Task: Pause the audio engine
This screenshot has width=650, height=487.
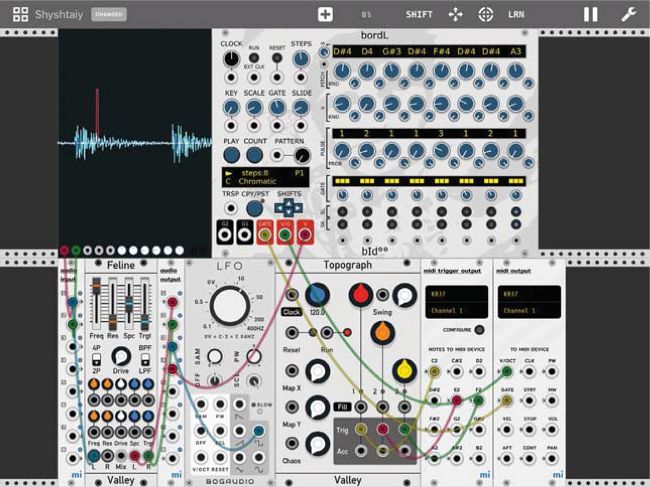Action: click(x=591, y=15)
